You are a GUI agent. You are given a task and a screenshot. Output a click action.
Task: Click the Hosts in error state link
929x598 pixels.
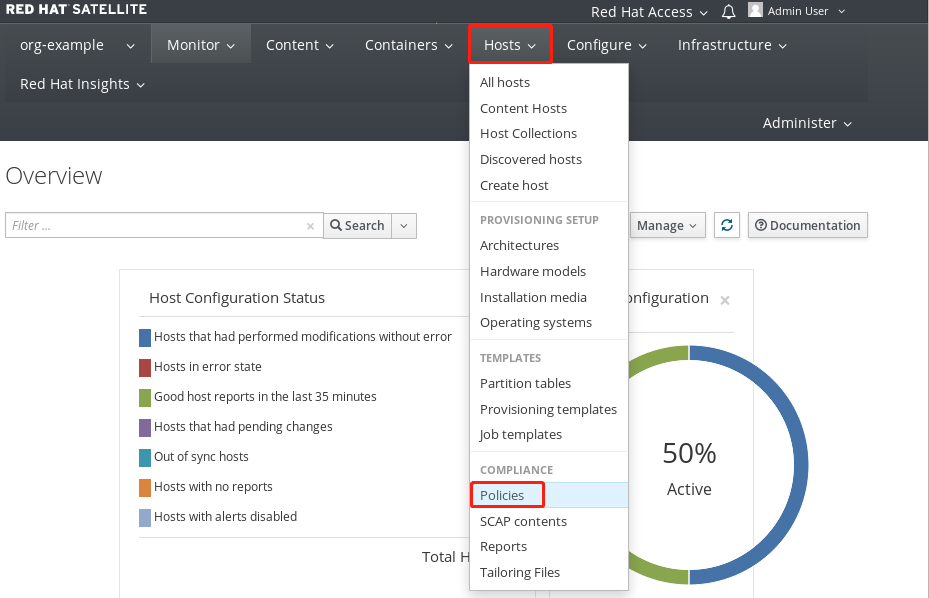click(x=208, y=367)
